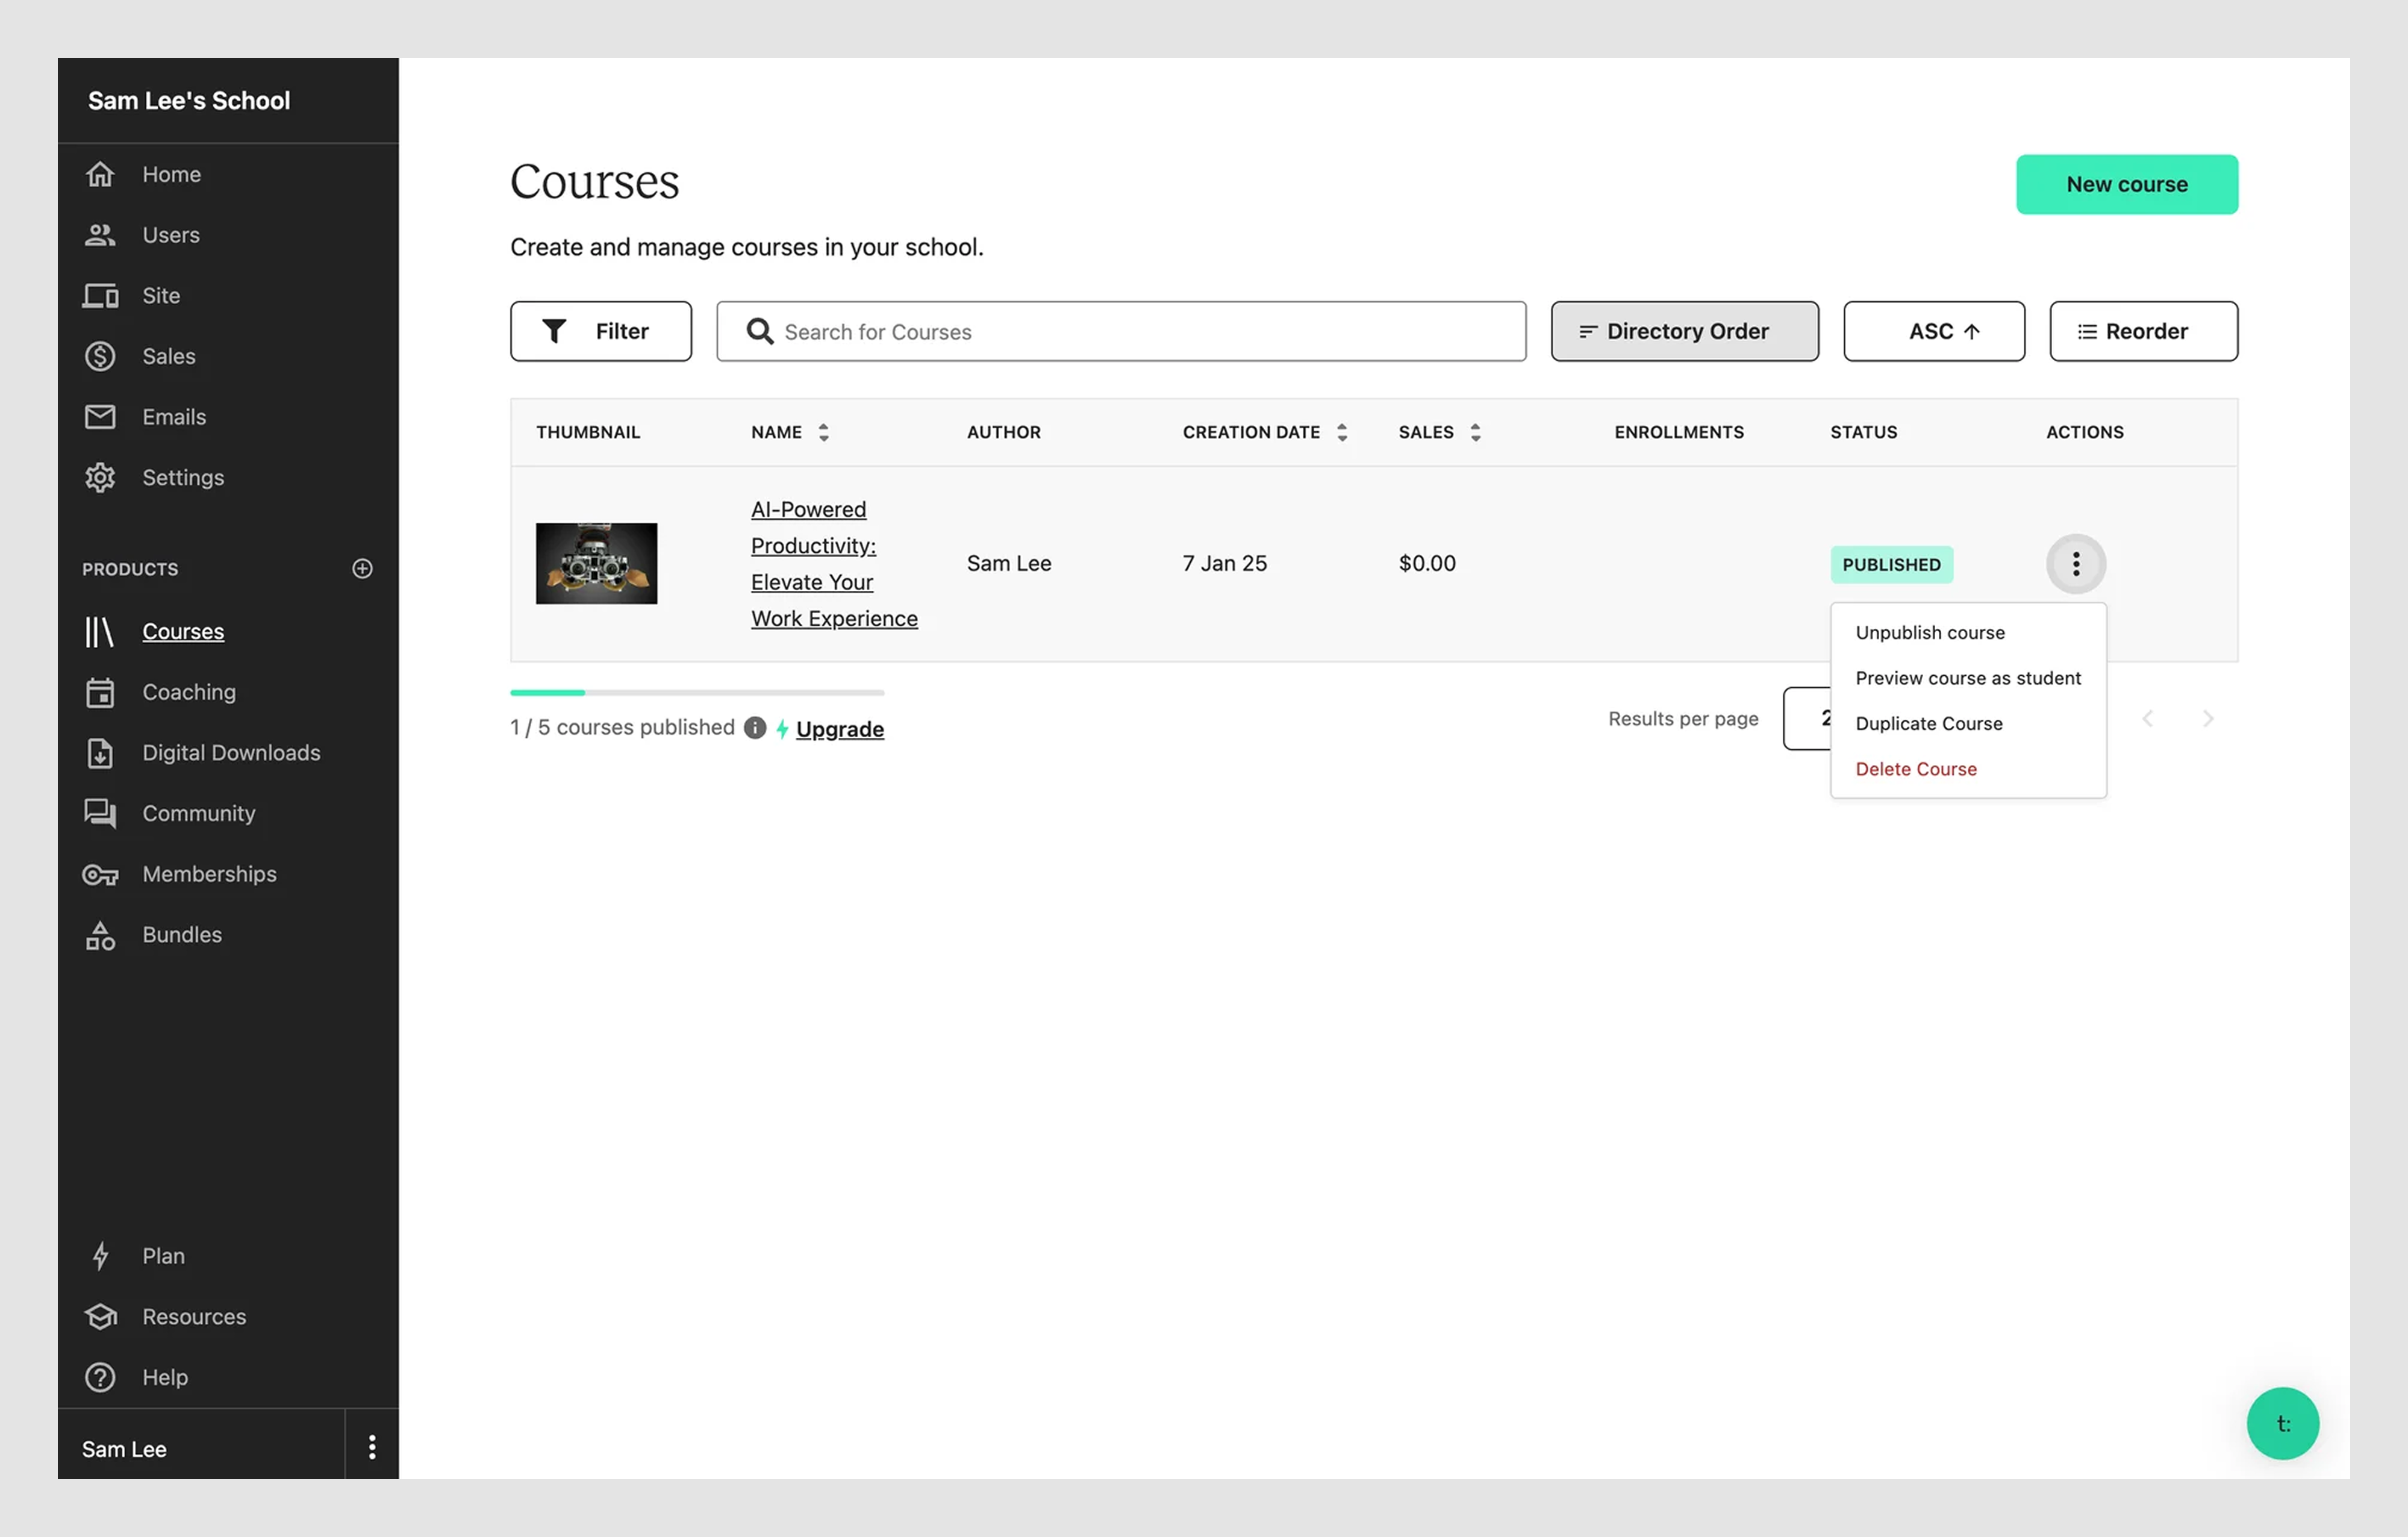Add a new product with plus icon
2408x1537 pixels.
(x=363, y=569)
